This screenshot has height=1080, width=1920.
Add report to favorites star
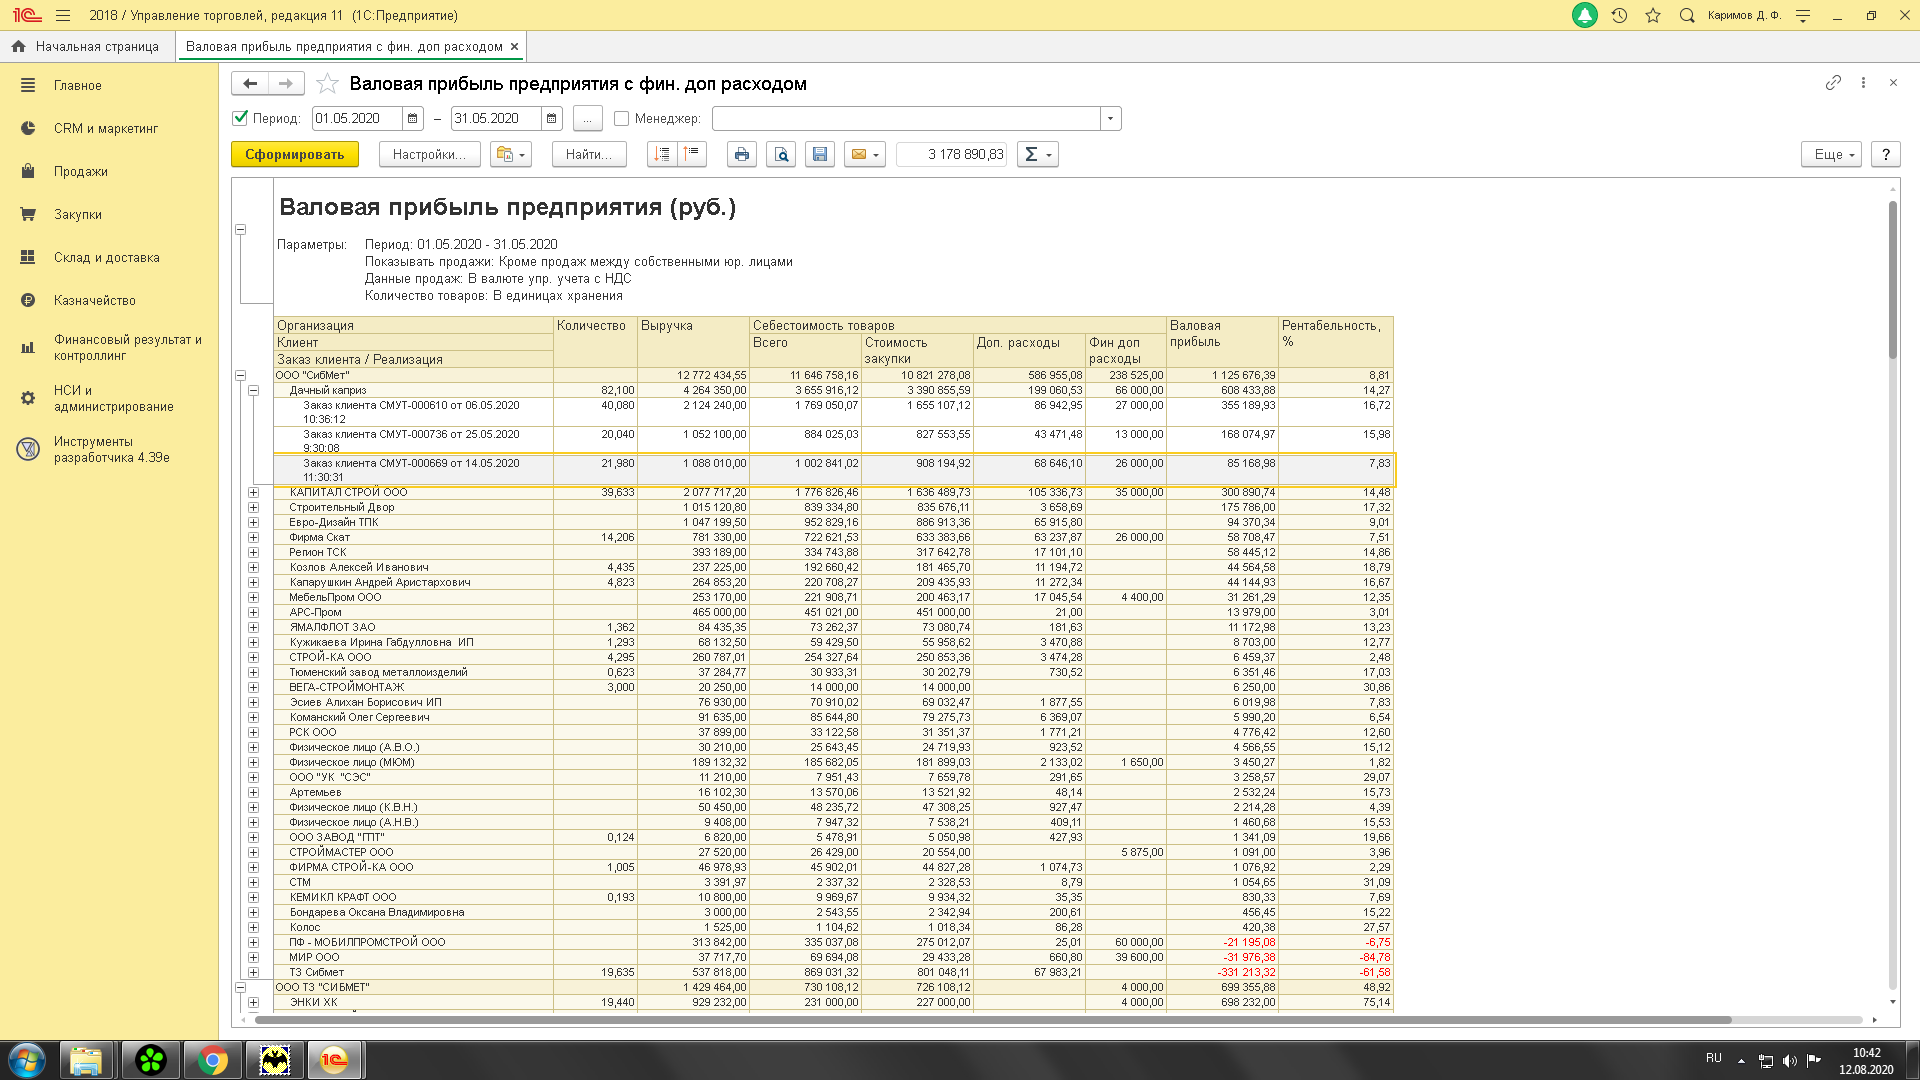click(x=327, y=84)
